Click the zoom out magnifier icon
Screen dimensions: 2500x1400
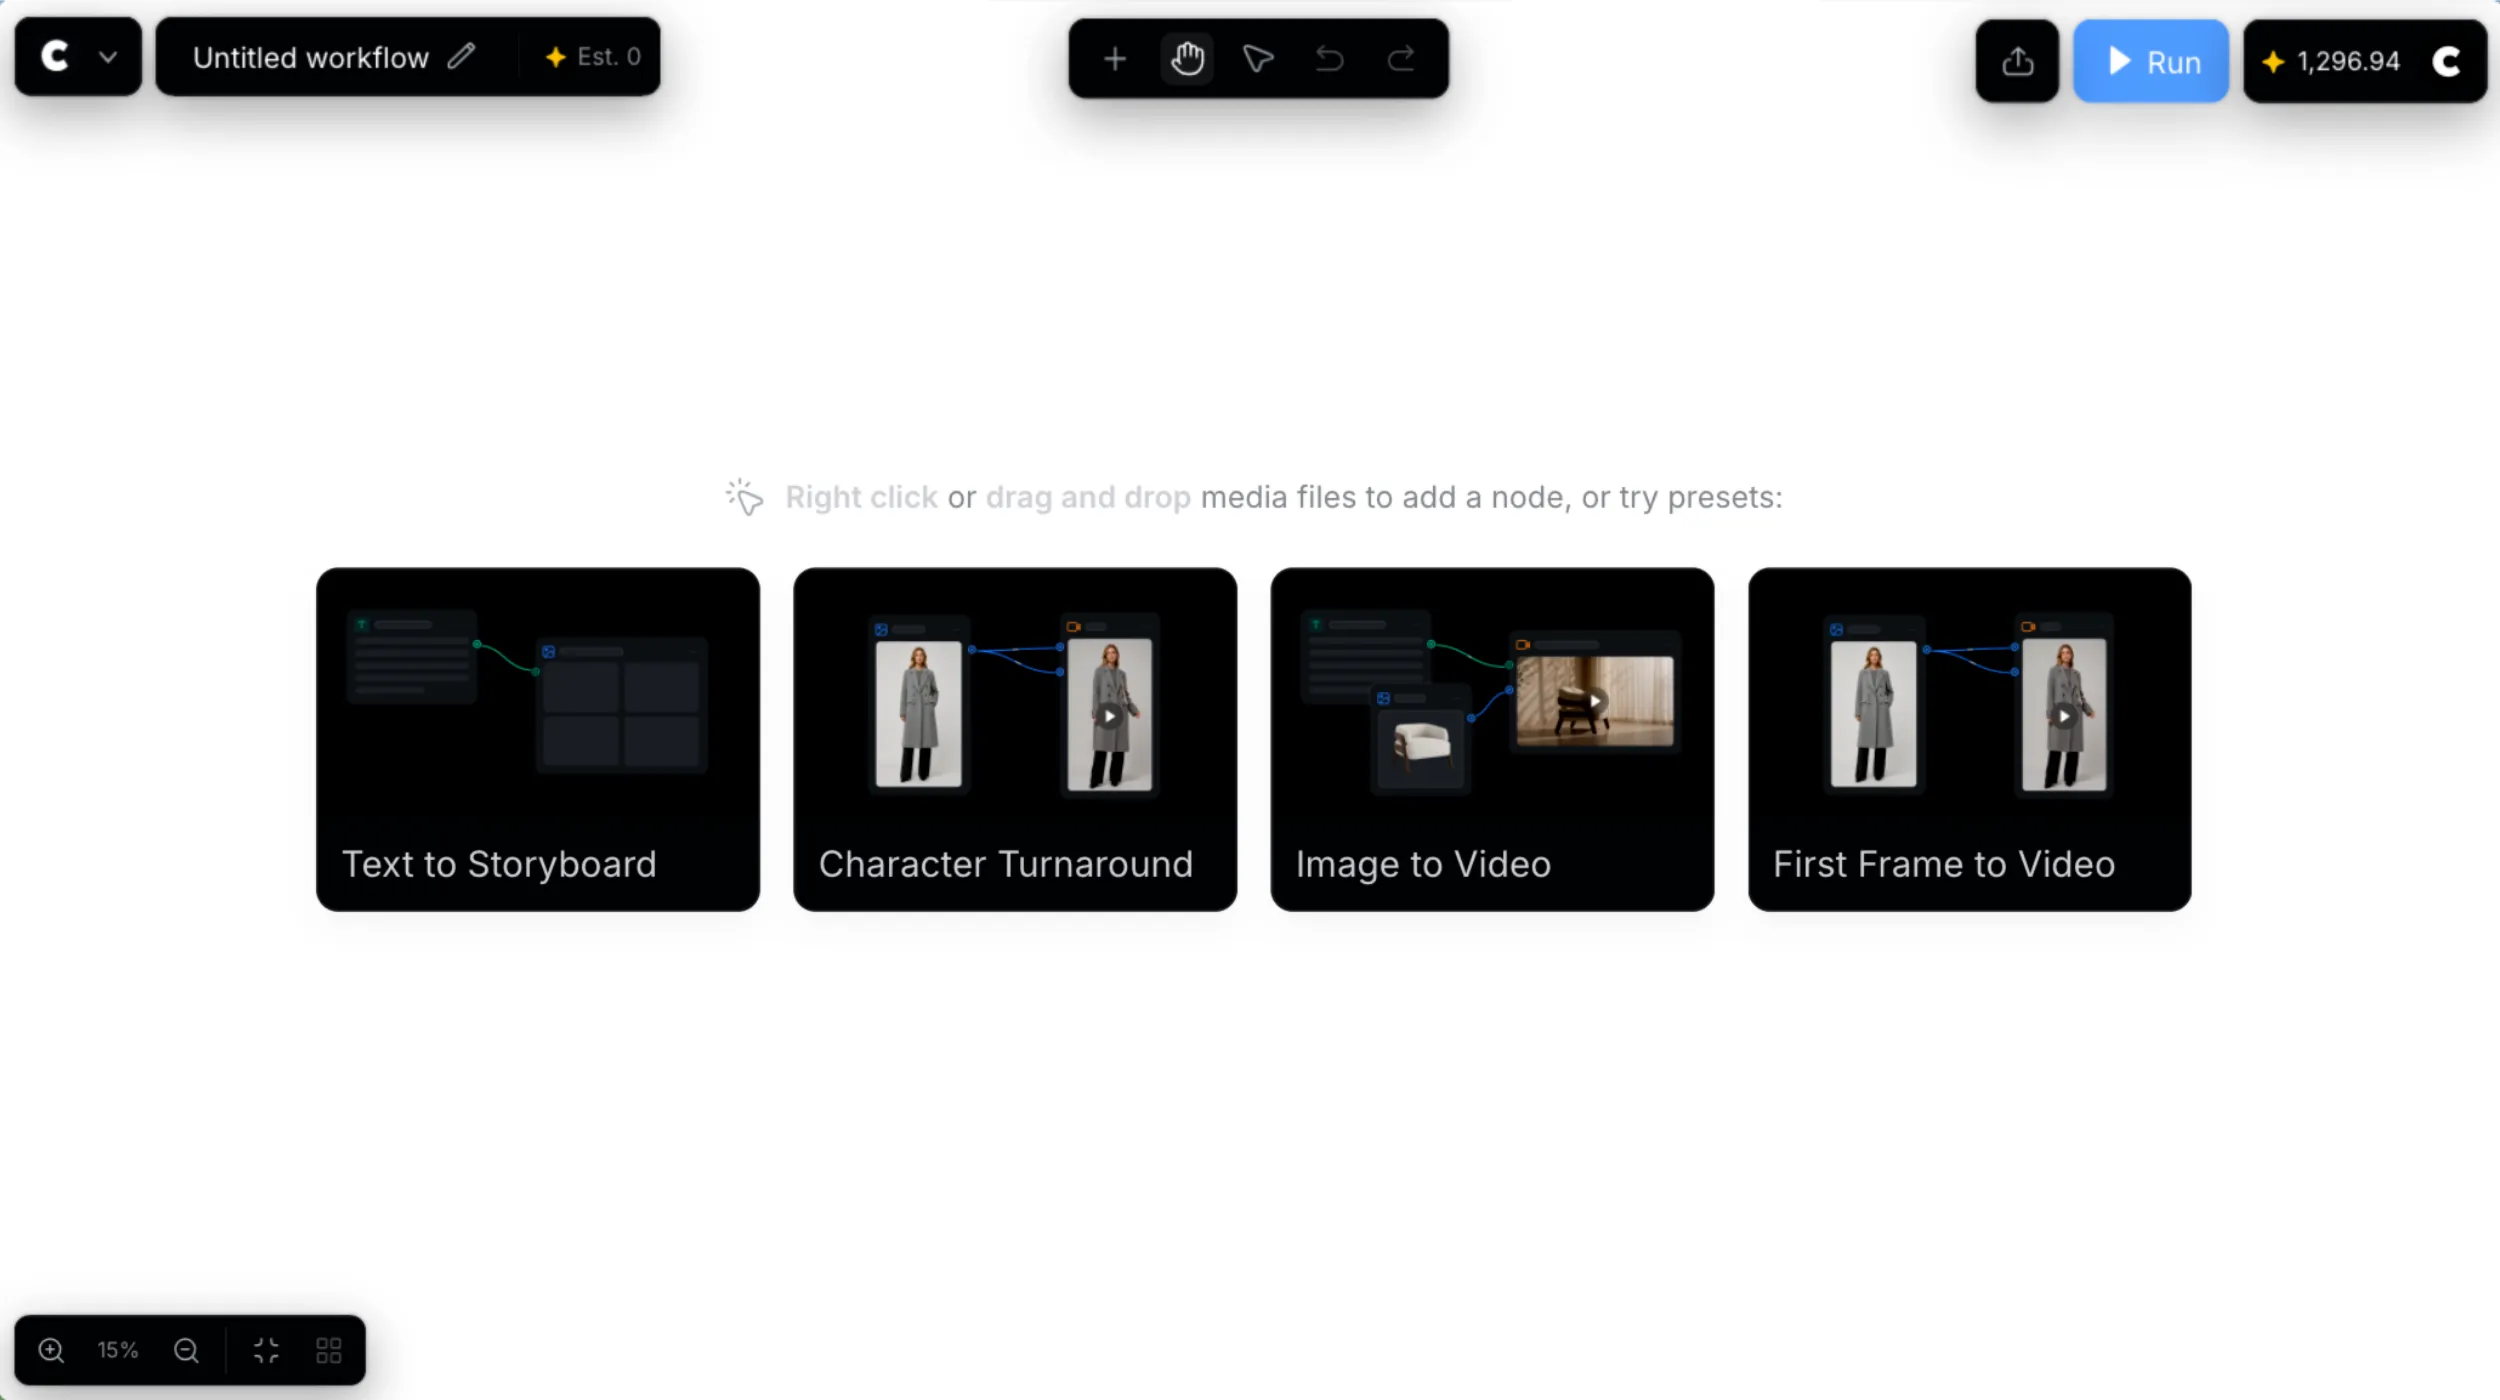click(186, 1351)
